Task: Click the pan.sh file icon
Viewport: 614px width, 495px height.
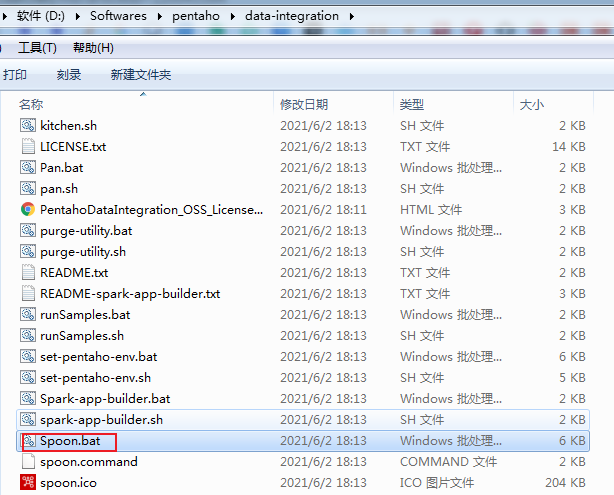Action: [x=28, y=188]
